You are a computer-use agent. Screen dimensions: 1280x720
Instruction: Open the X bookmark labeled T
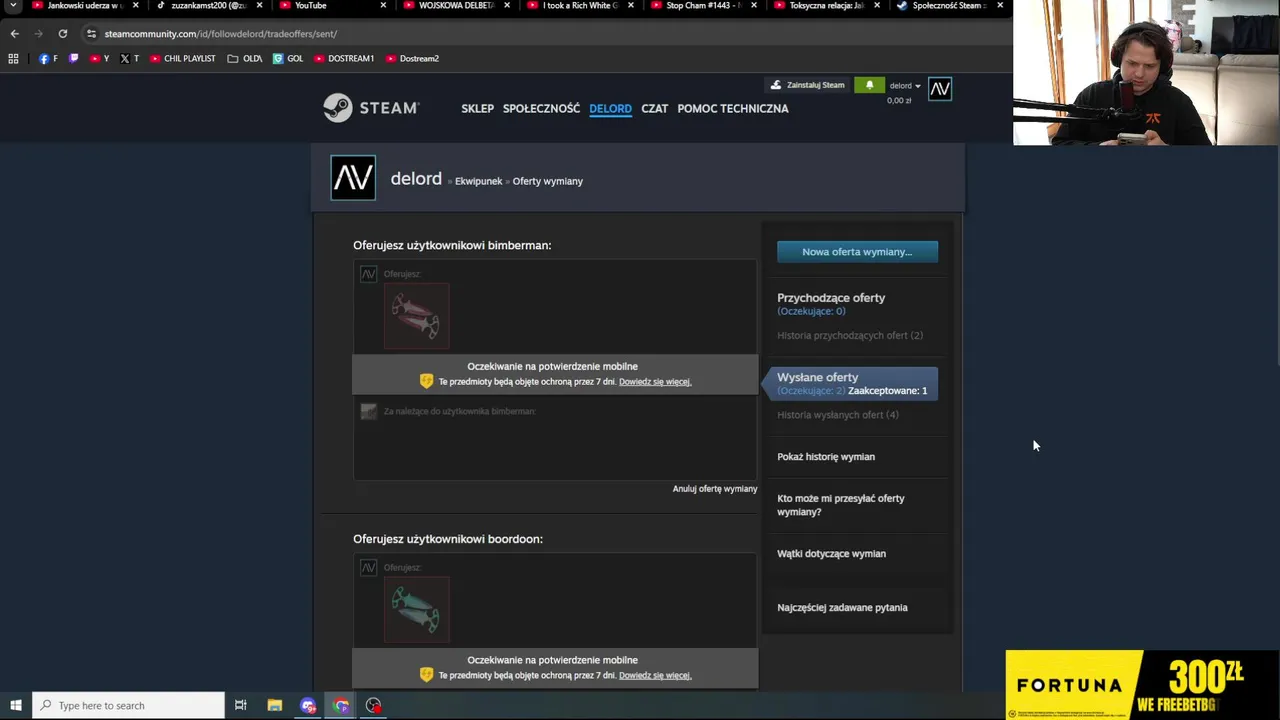coord(129,59)
